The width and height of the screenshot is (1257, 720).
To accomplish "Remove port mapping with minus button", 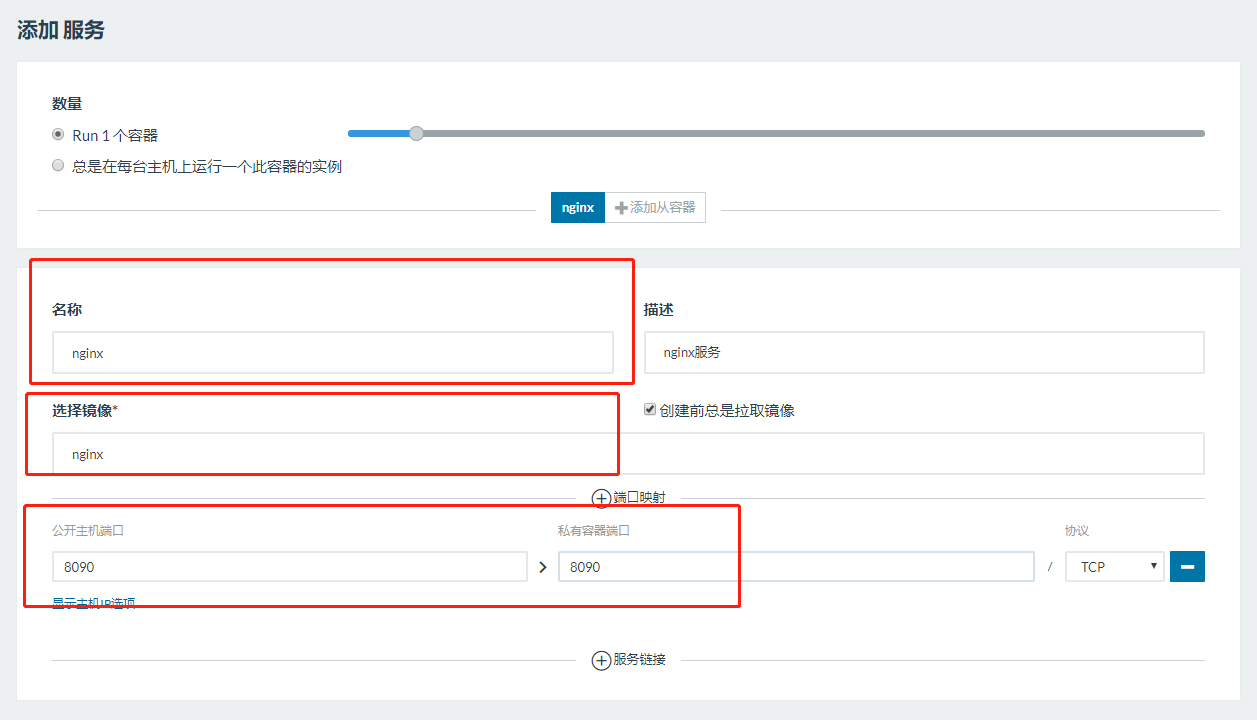I will [x=1187, y=567].
